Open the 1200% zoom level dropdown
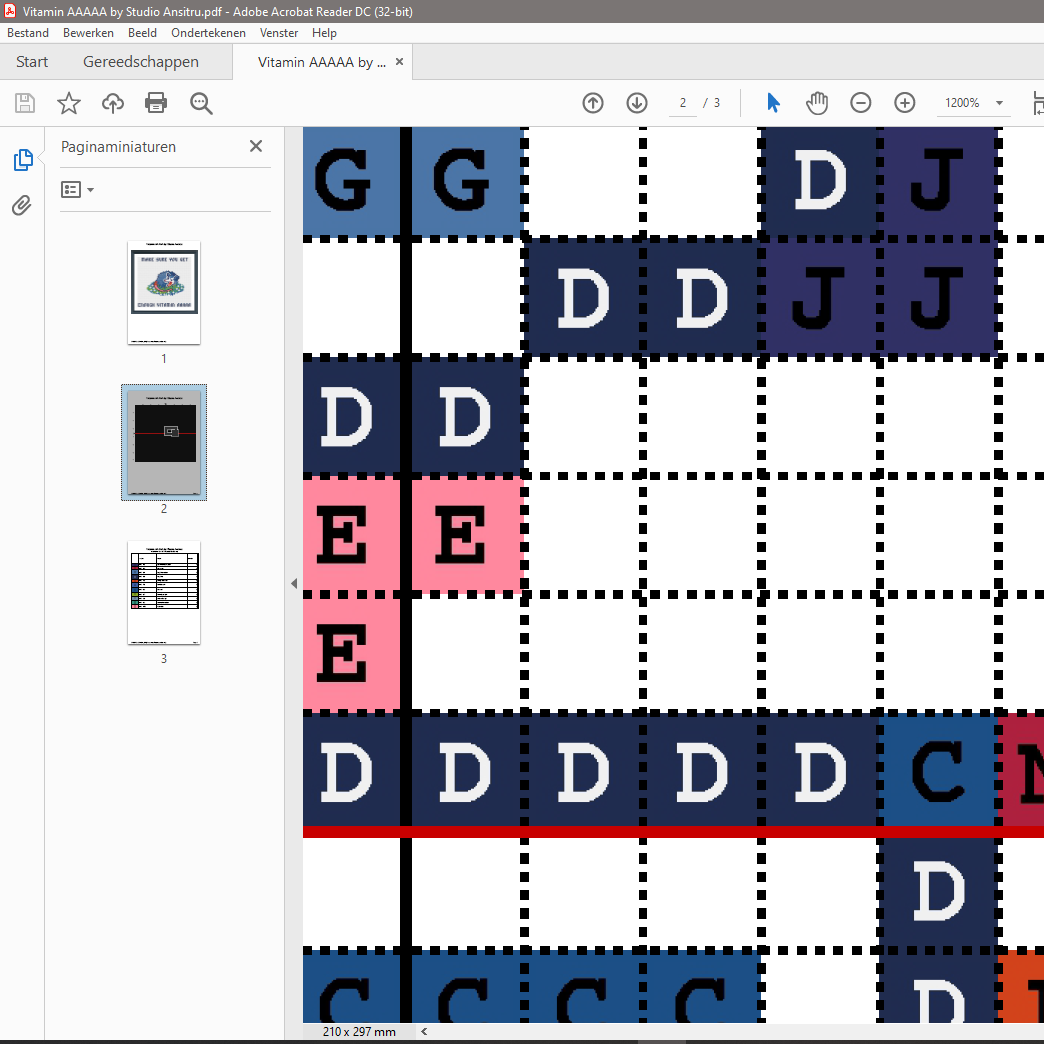The height and width of the screenshot is (1044, 1044). pos(973,103)
